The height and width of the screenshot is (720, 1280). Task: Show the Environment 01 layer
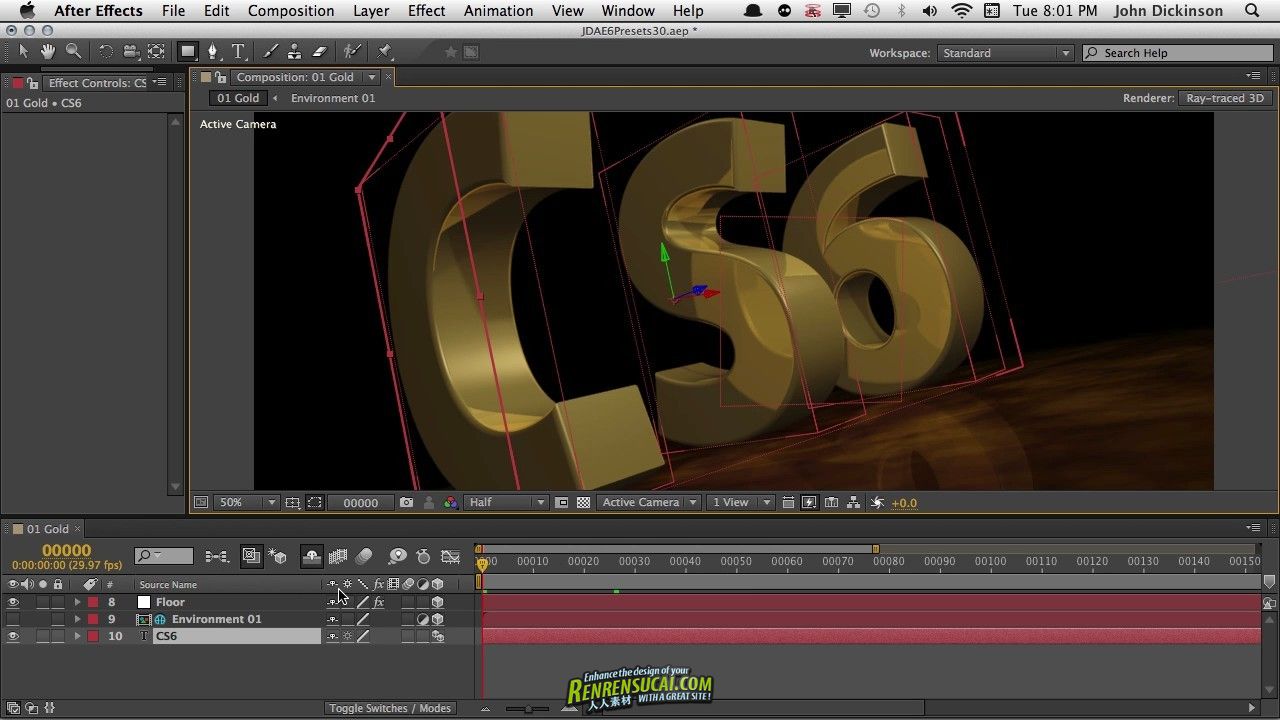coord(13,619)
